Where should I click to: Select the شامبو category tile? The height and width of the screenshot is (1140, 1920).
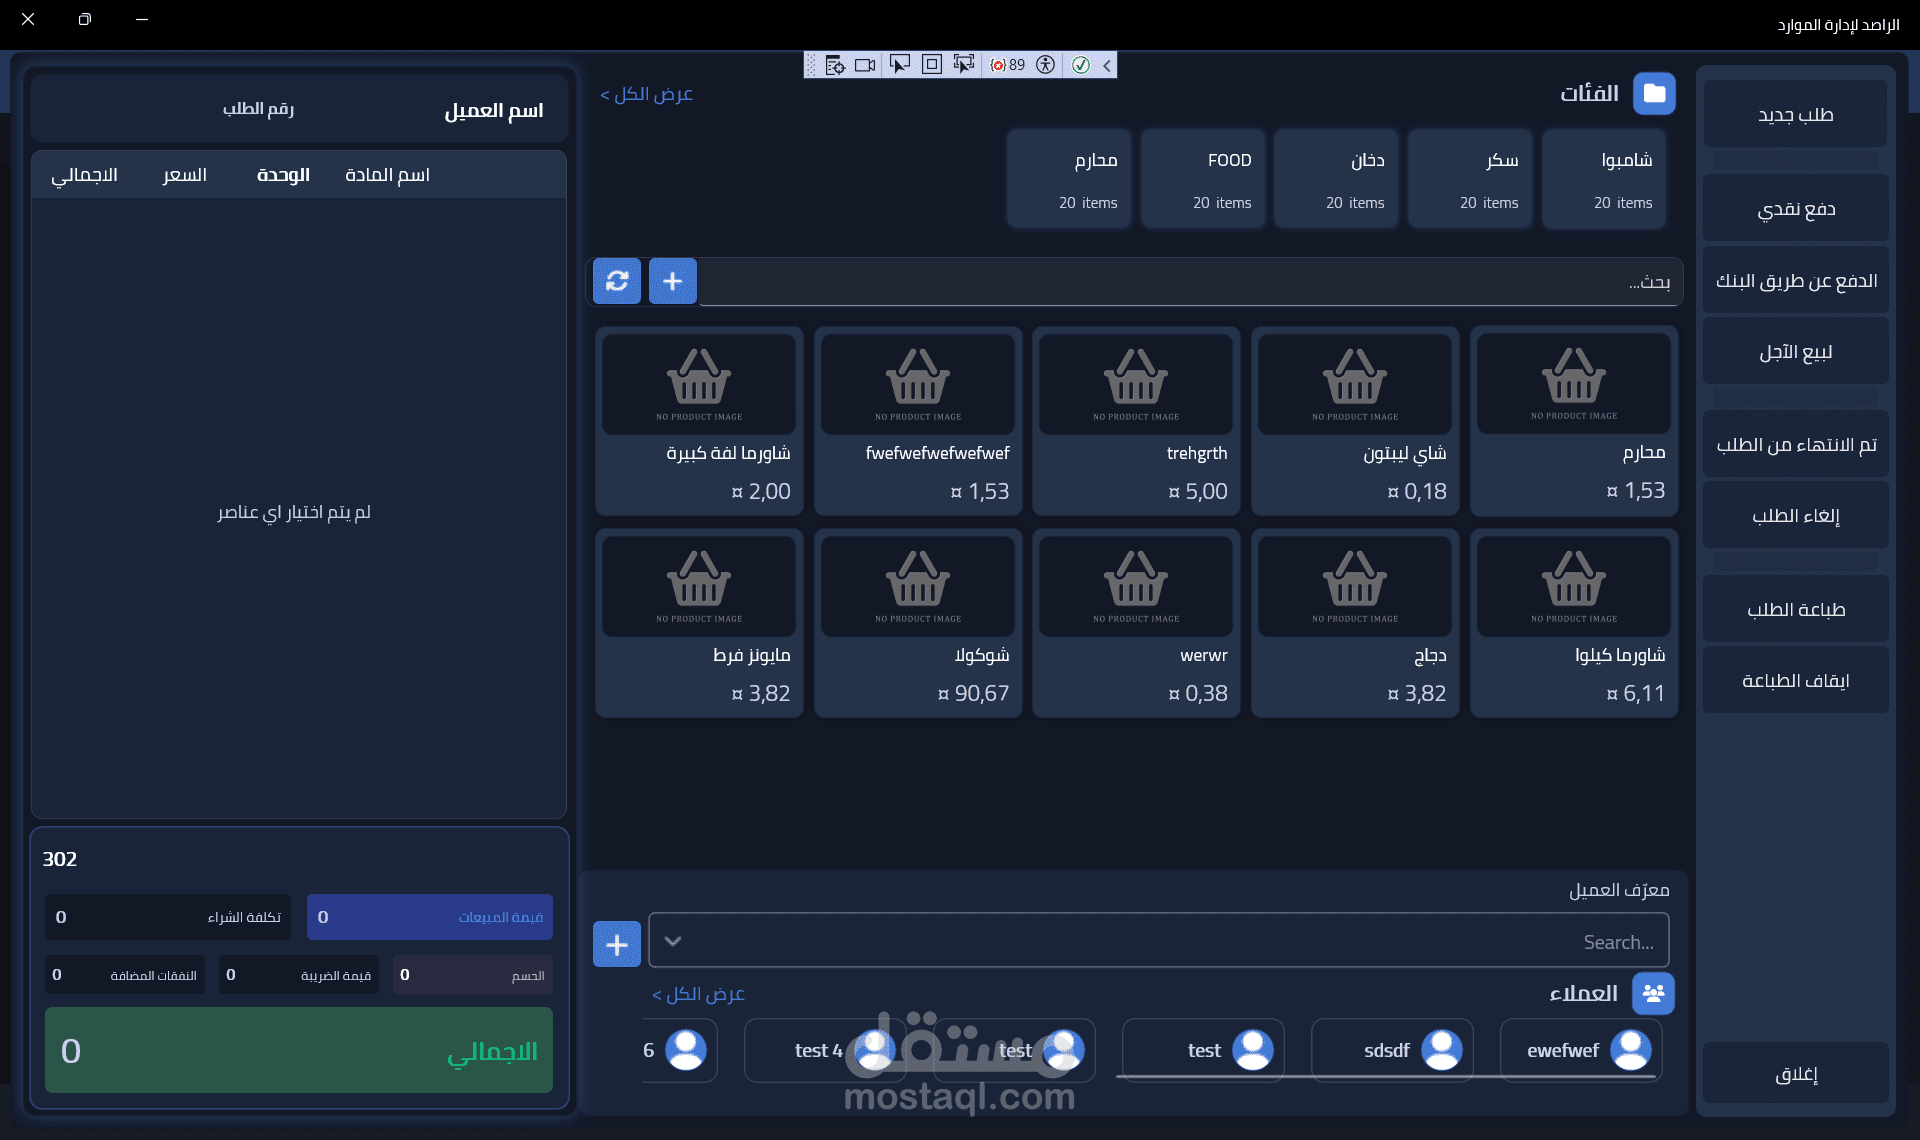click(x=1604, y=180)
